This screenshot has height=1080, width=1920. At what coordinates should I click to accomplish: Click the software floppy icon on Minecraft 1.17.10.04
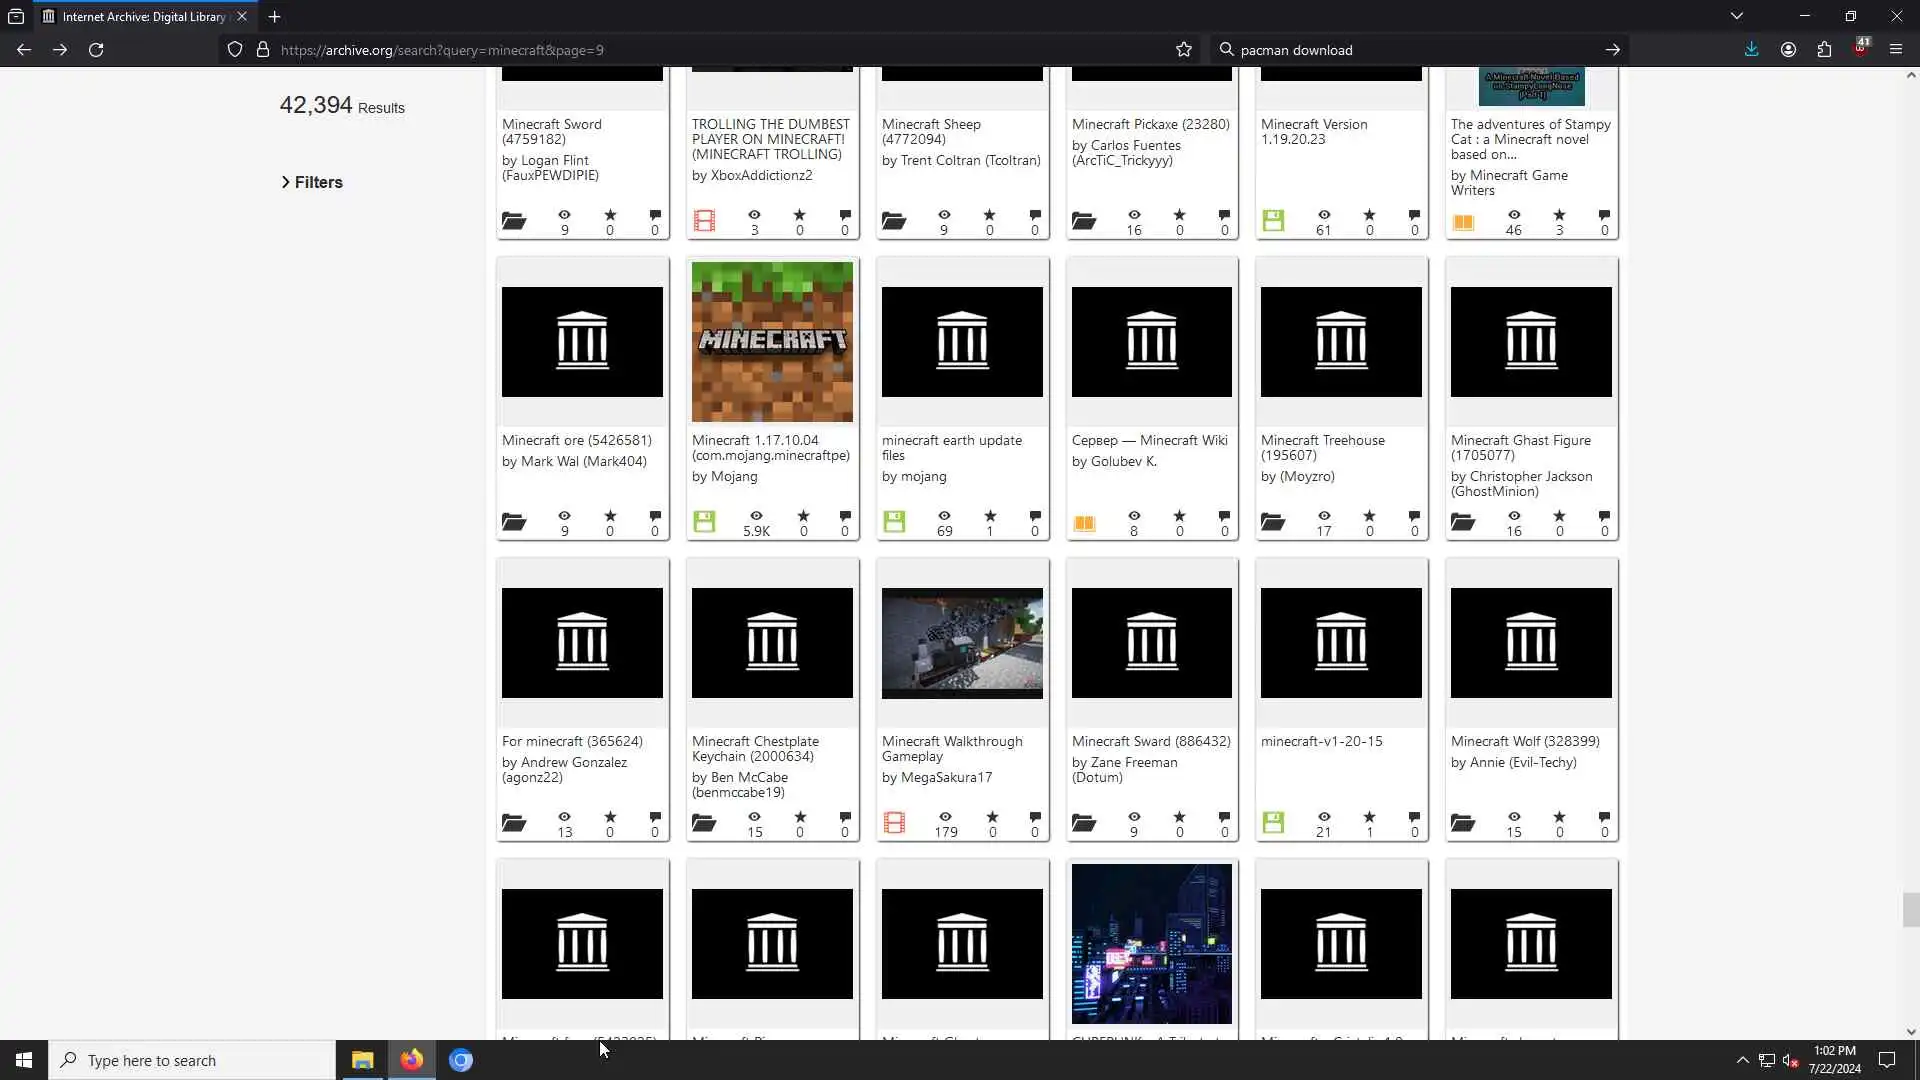click(x=704, y=522)
